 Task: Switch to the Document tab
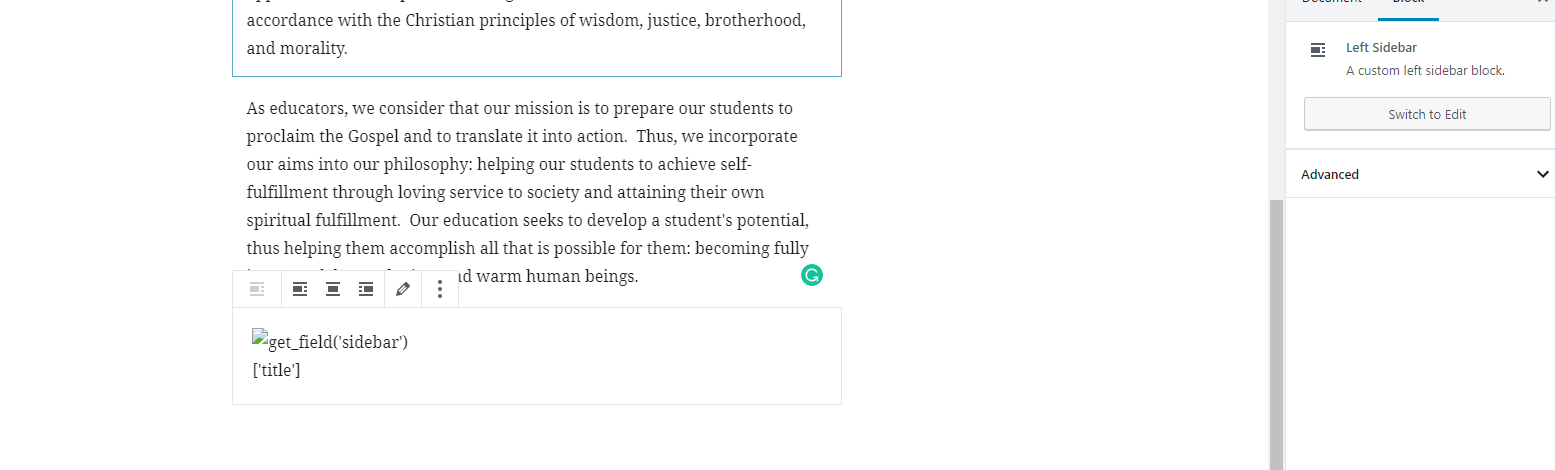click(x=1331, y=4)
